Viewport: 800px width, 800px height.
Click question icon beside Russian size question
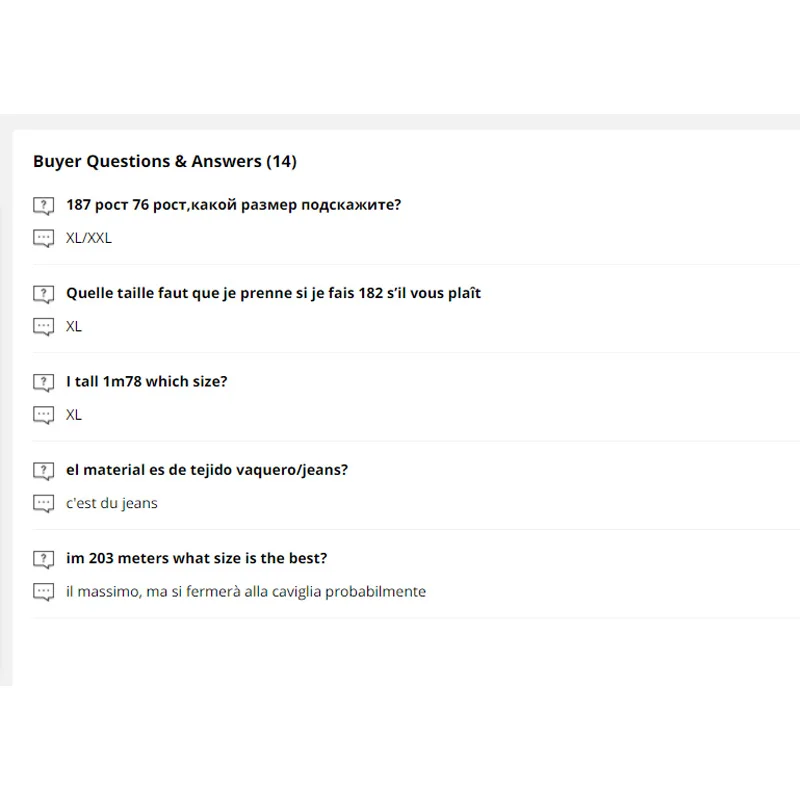[43, 206]
